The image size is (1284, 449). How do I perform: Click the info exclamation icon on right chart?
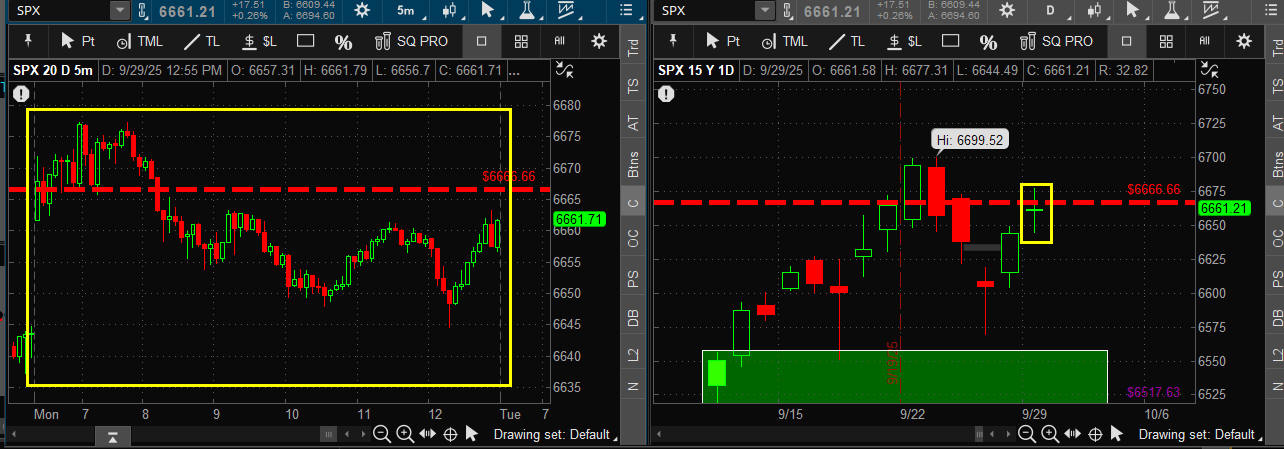666,92
